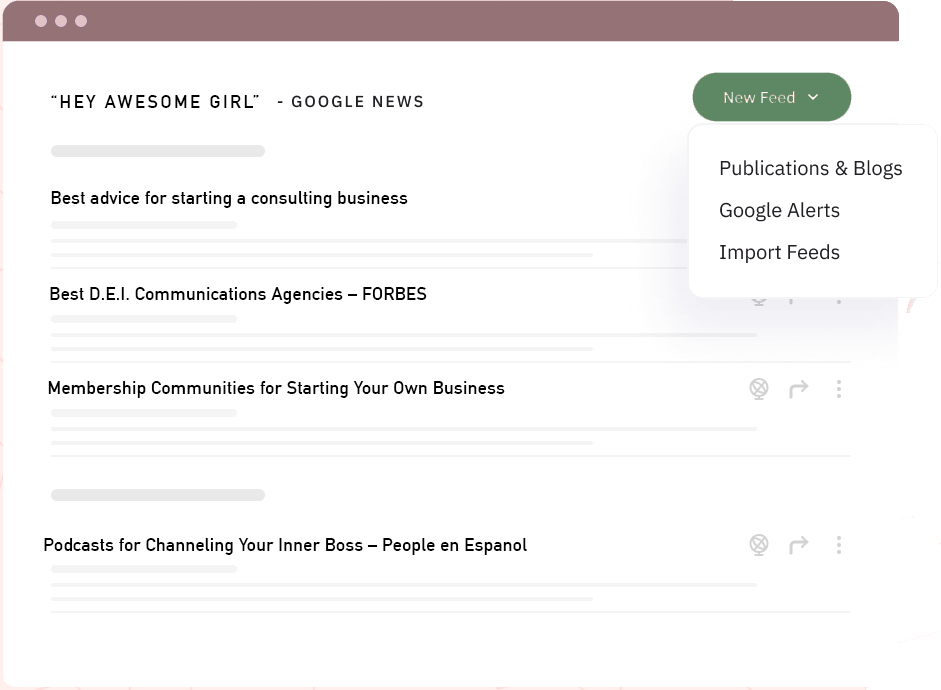Click the "Hey Awesome Girl" feed title
This screenshot has width=941, height=690.
(x=155, y=101)
